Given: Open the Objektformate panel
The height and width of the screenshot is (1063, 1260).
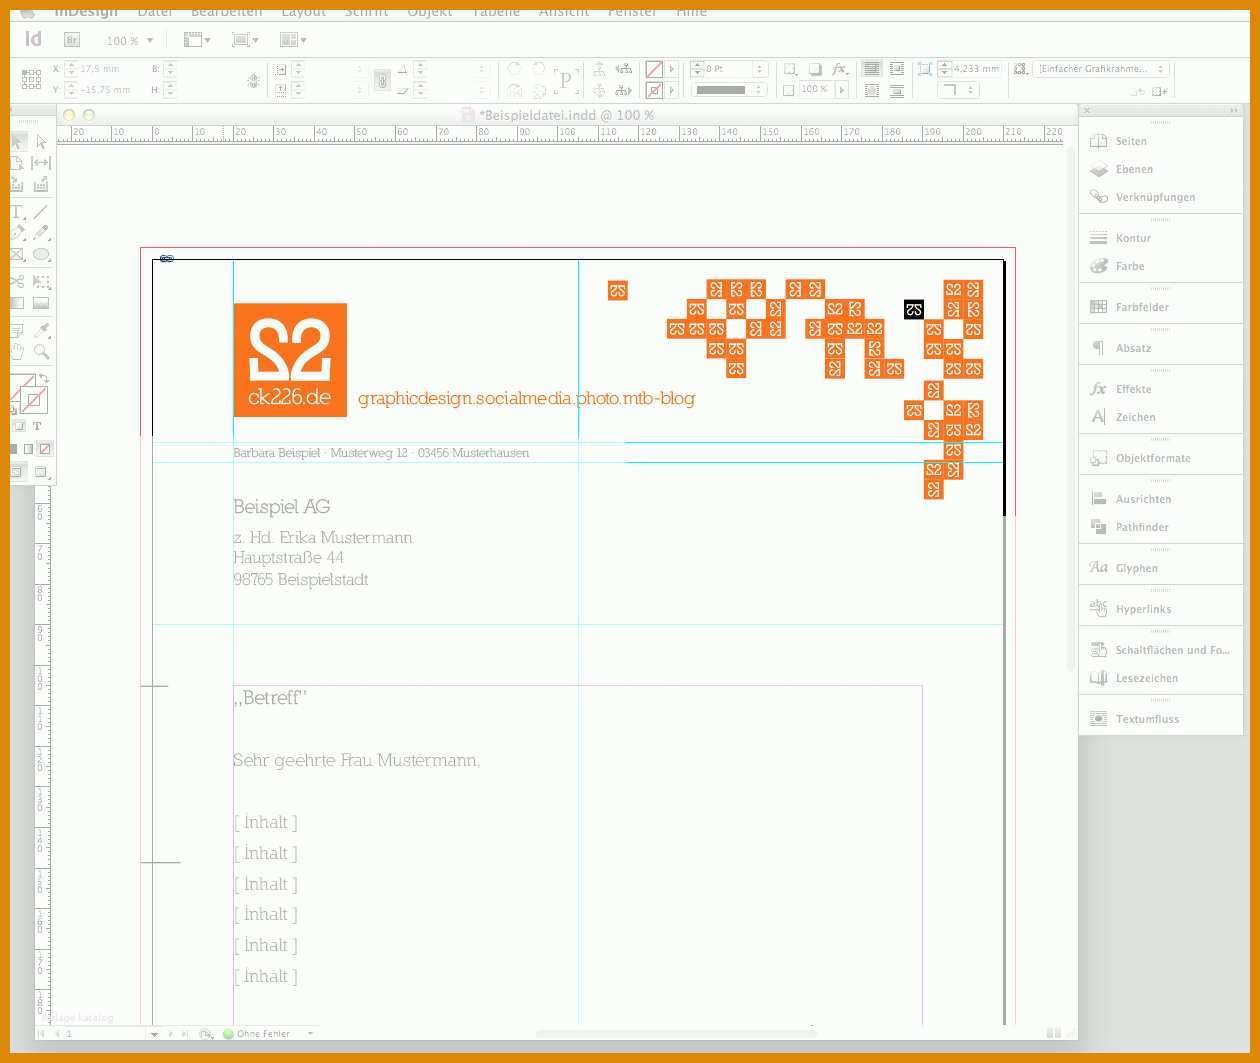Looking at the screenshot, I should pos(1160,458).
